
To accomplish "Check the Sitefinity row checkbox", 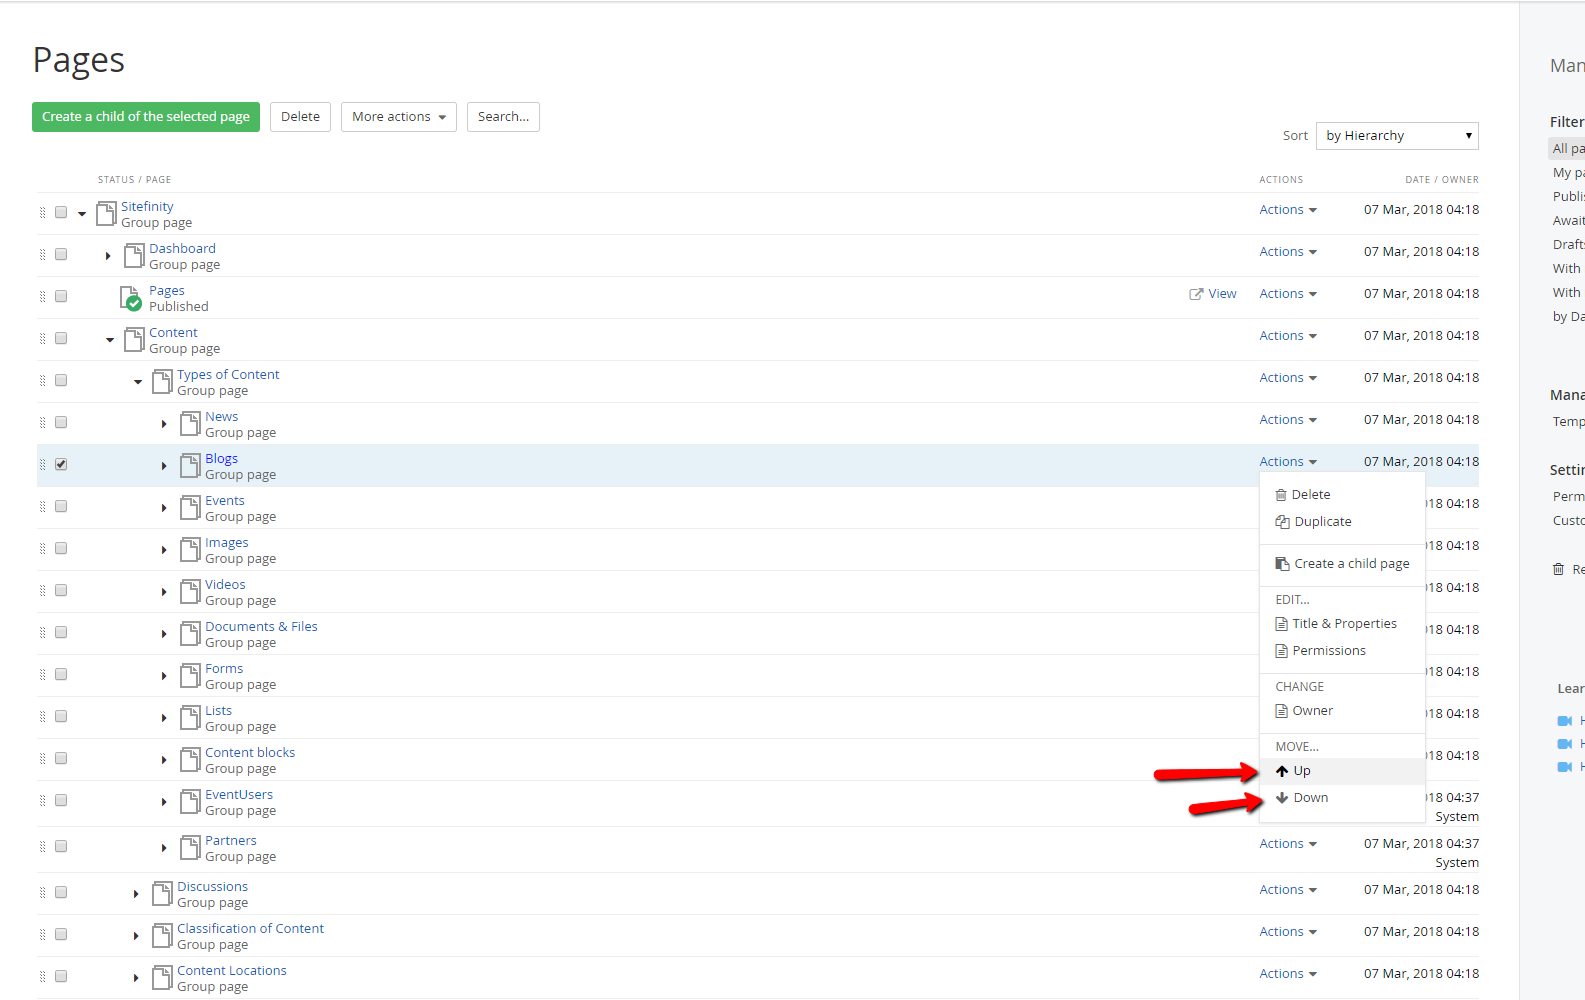I will (61, 212).
